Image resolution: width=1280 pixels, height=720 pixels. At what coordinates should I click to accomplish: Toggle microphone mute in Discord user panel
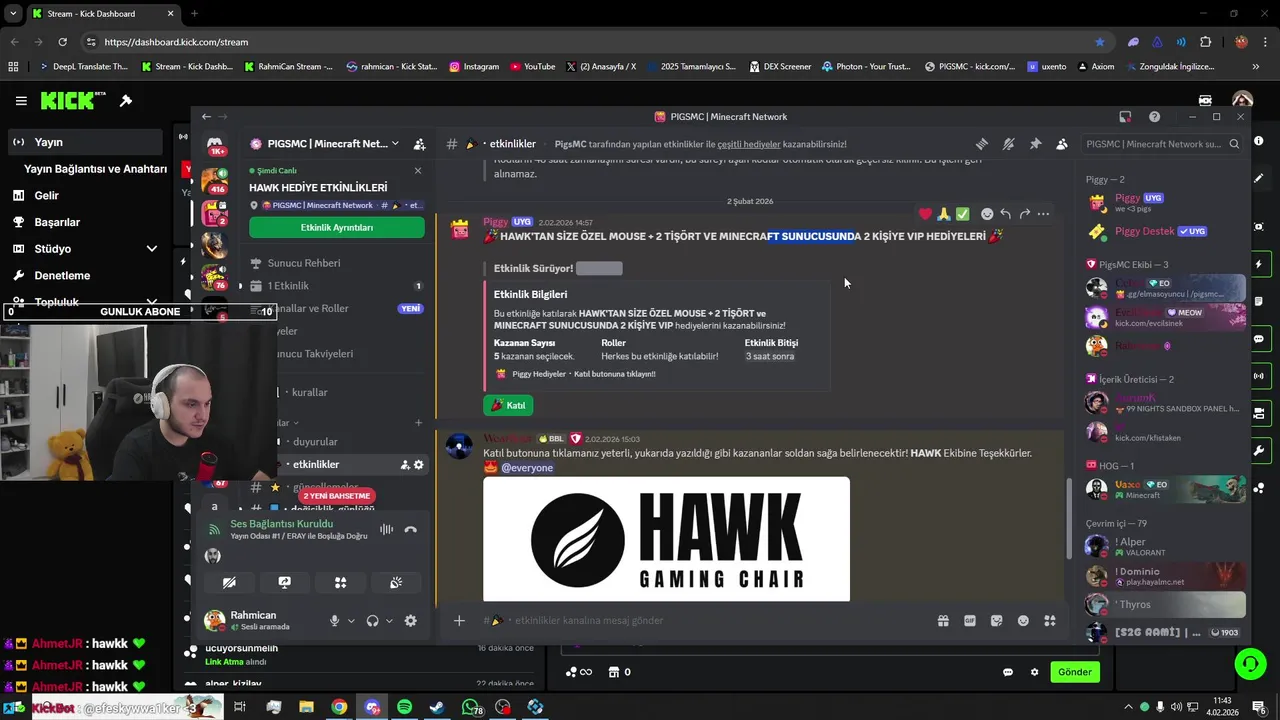click(335, 621)
